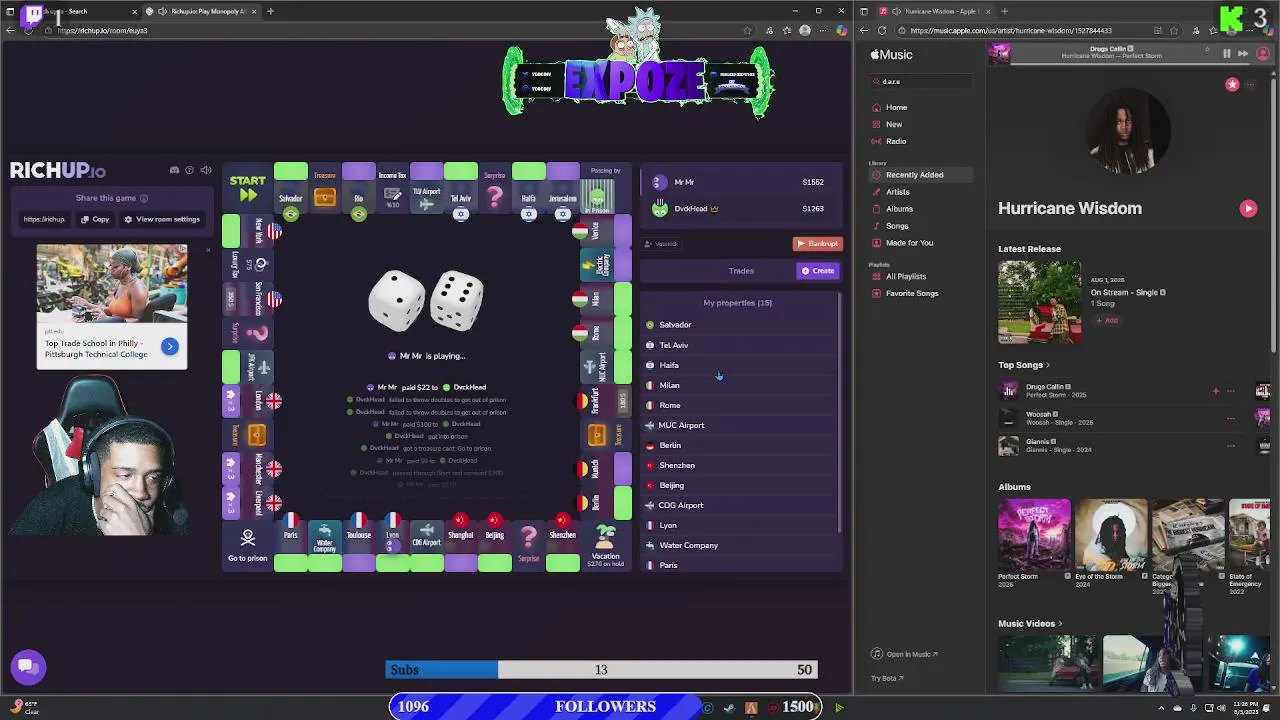Image resolution: width=1280 pixels, height=720 pixels.
Task: Favorite artist with the pink star button
Action: pos(1232,85)
